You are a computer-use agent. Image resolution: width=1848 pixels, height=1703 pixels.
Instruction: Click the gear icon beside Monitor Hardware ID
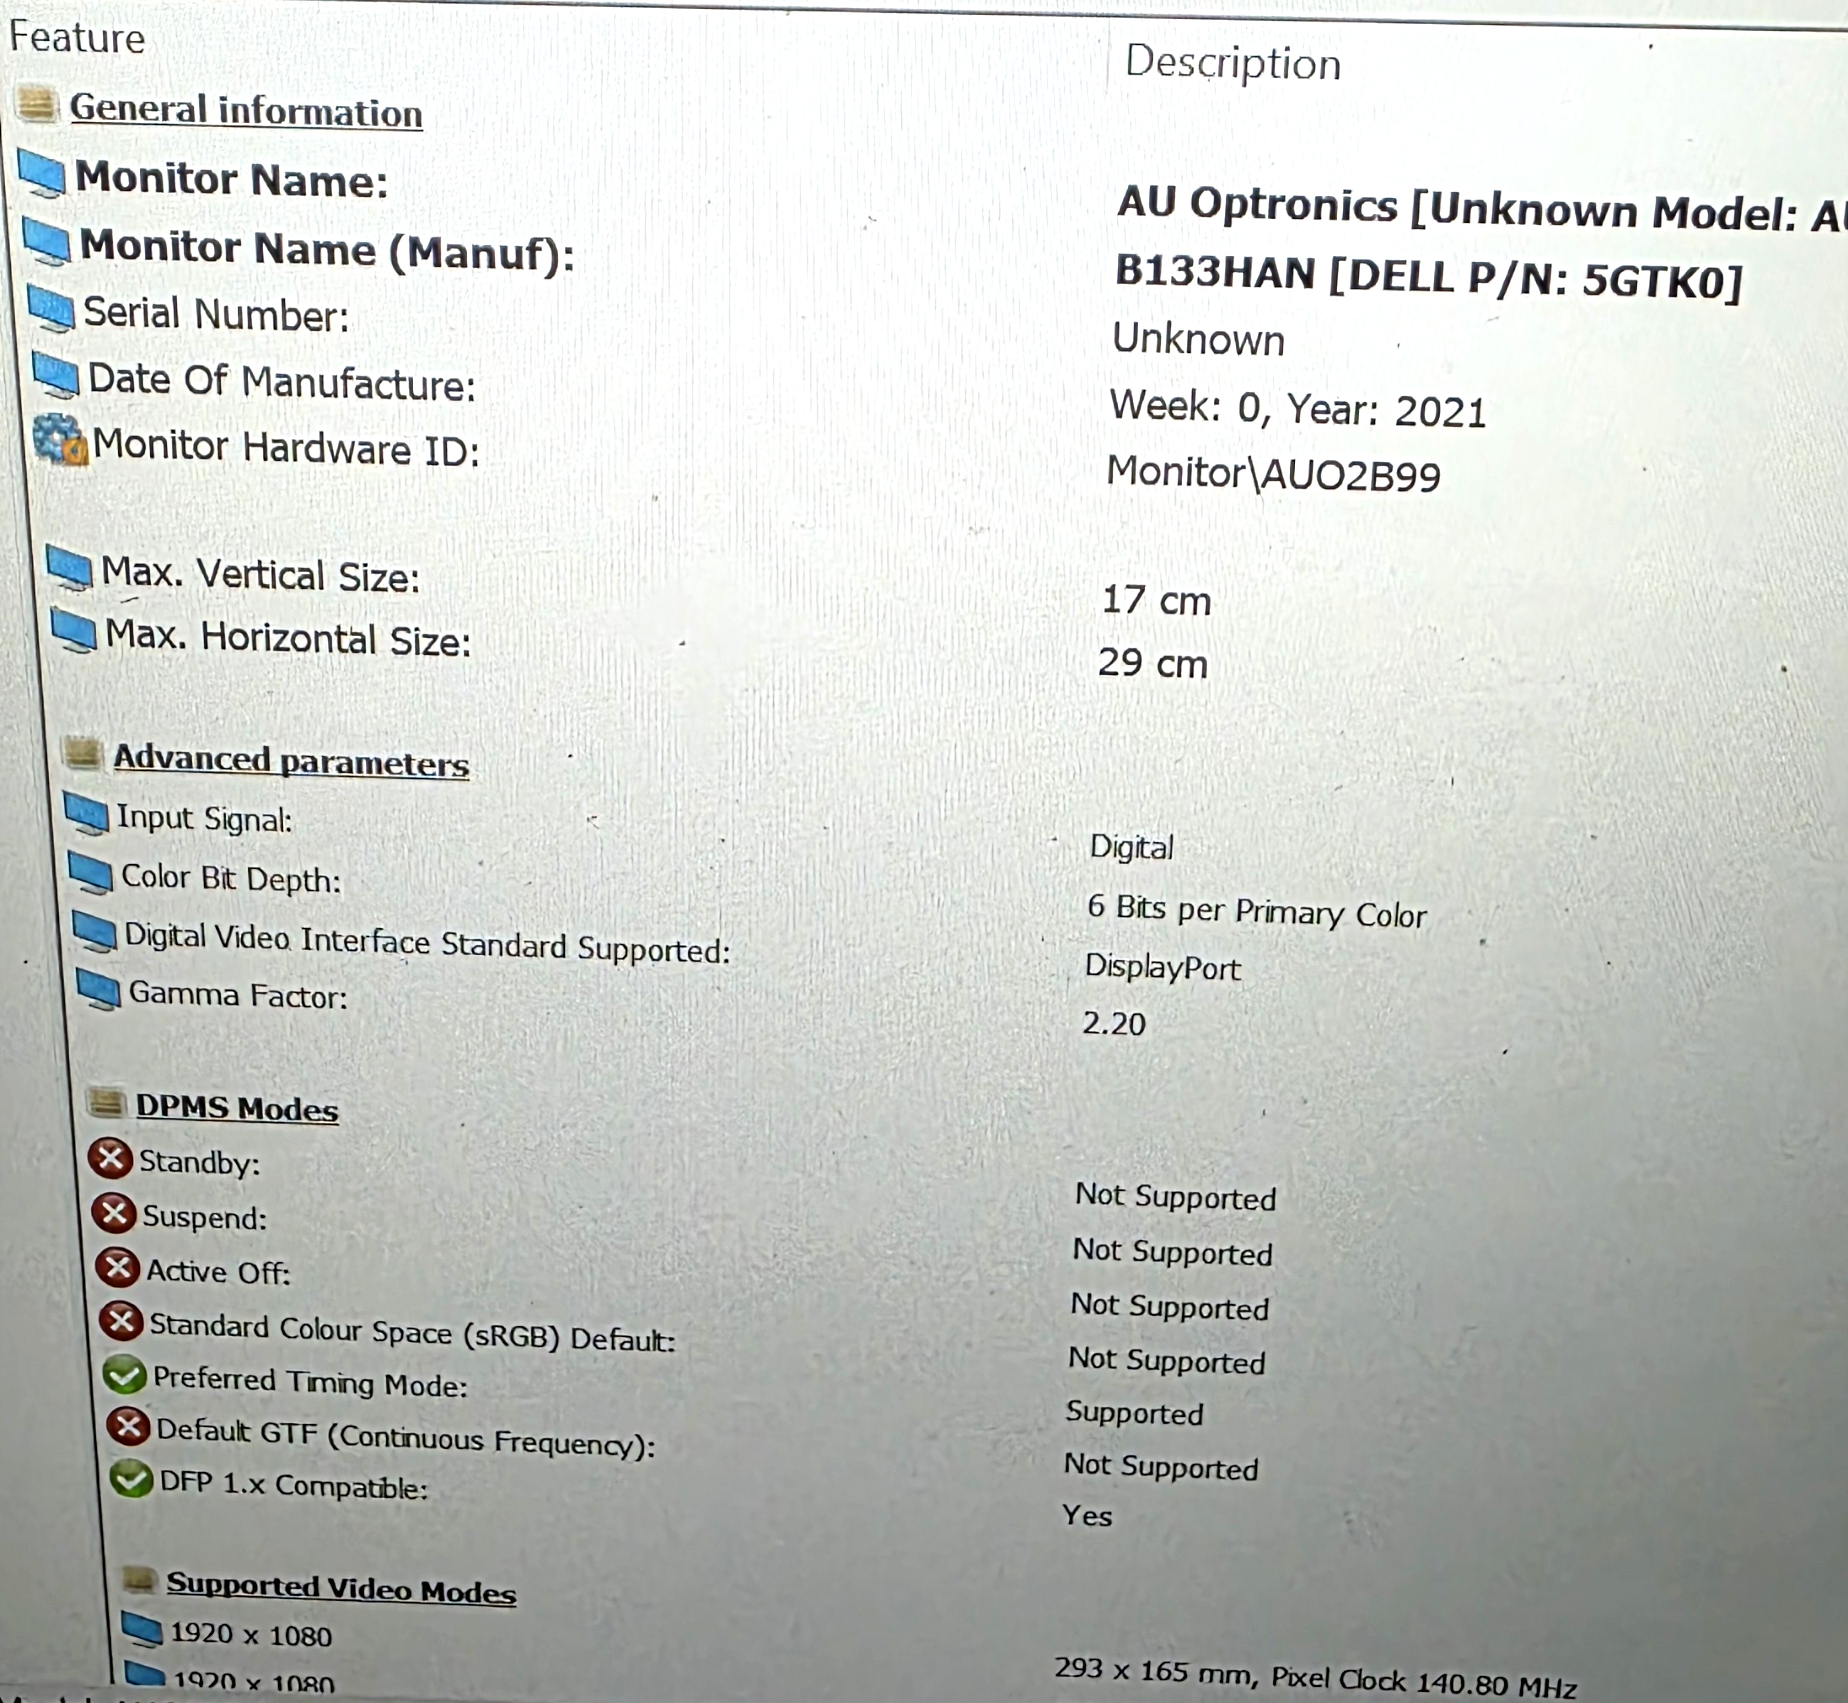click(60, 440)
